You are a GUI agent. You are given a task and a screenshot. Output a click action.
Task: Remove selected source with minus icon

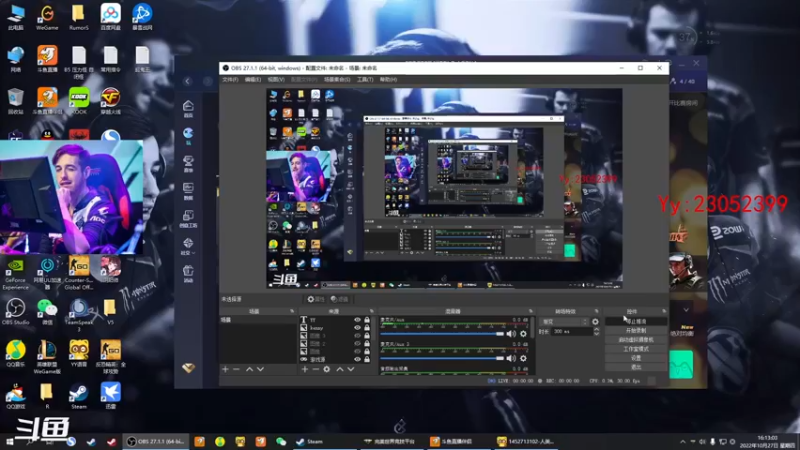(315, 369)
